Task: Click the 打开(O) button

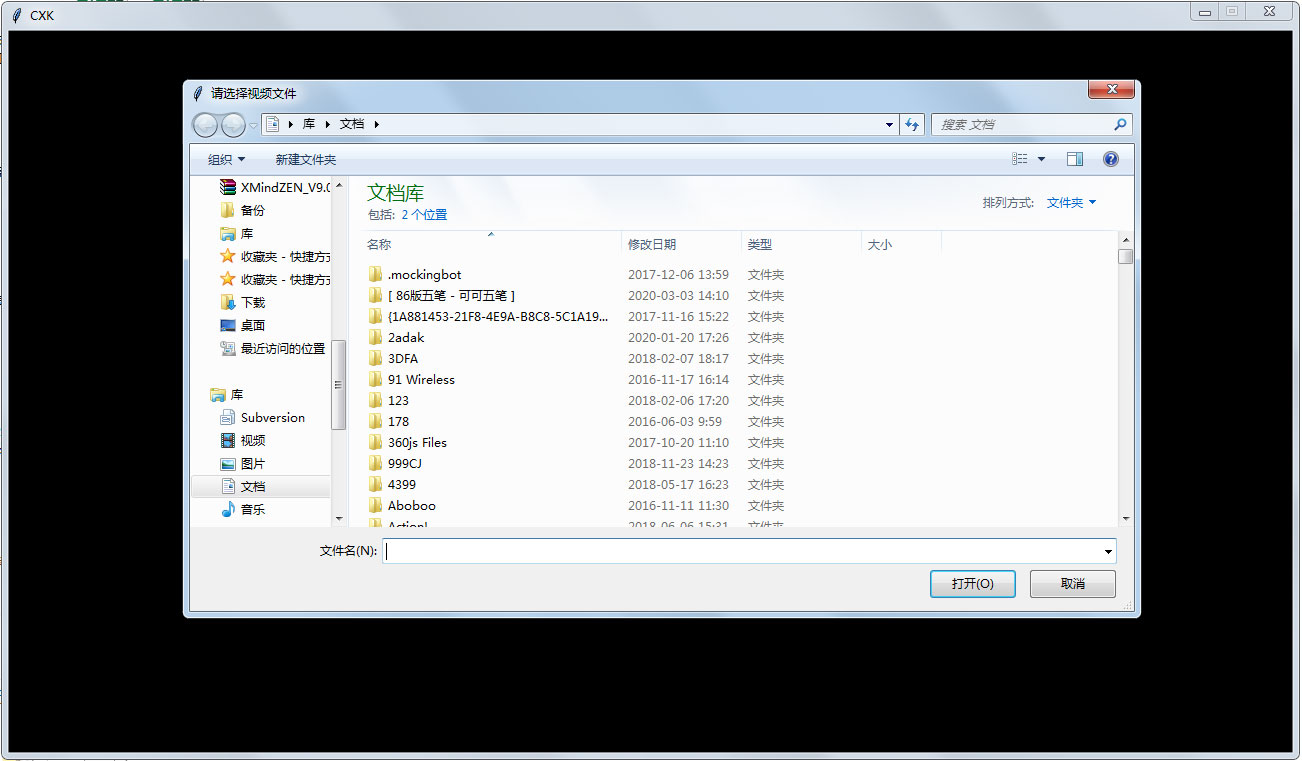Action: [971, 583]
